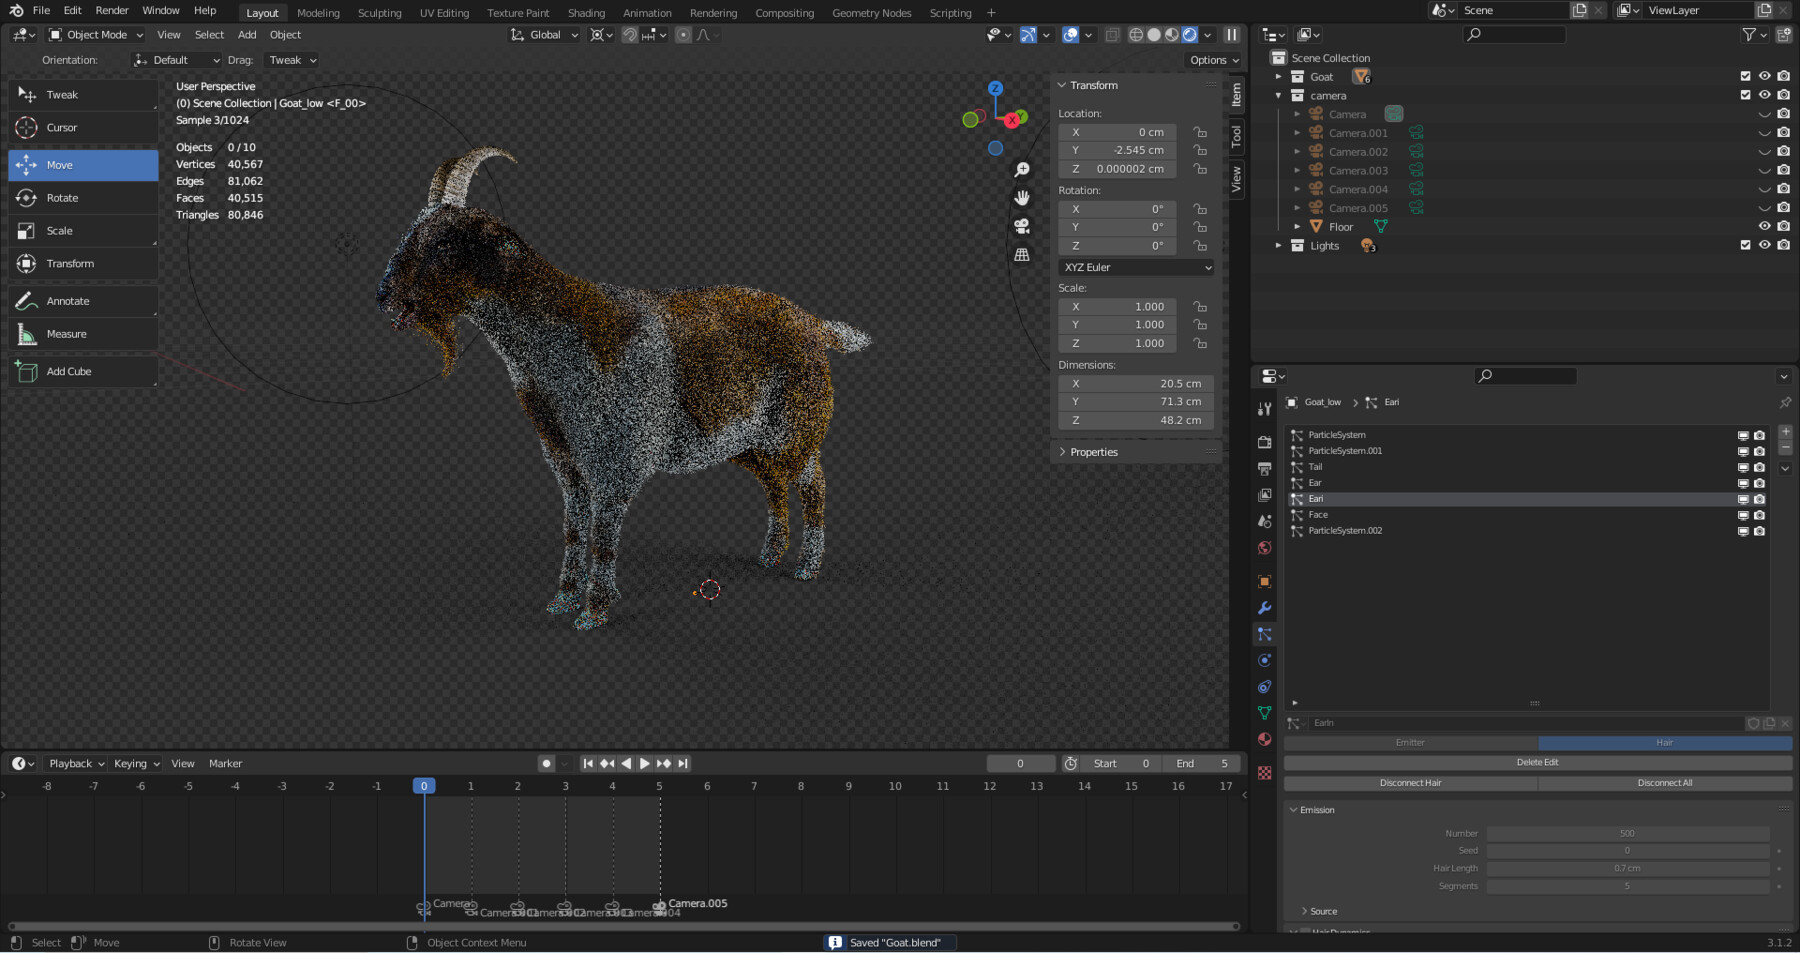Image resolution: width=1800 pixels, height=953 pixels.
Task: Switch to the Shading workspace tab
Action: coord(586,12)
